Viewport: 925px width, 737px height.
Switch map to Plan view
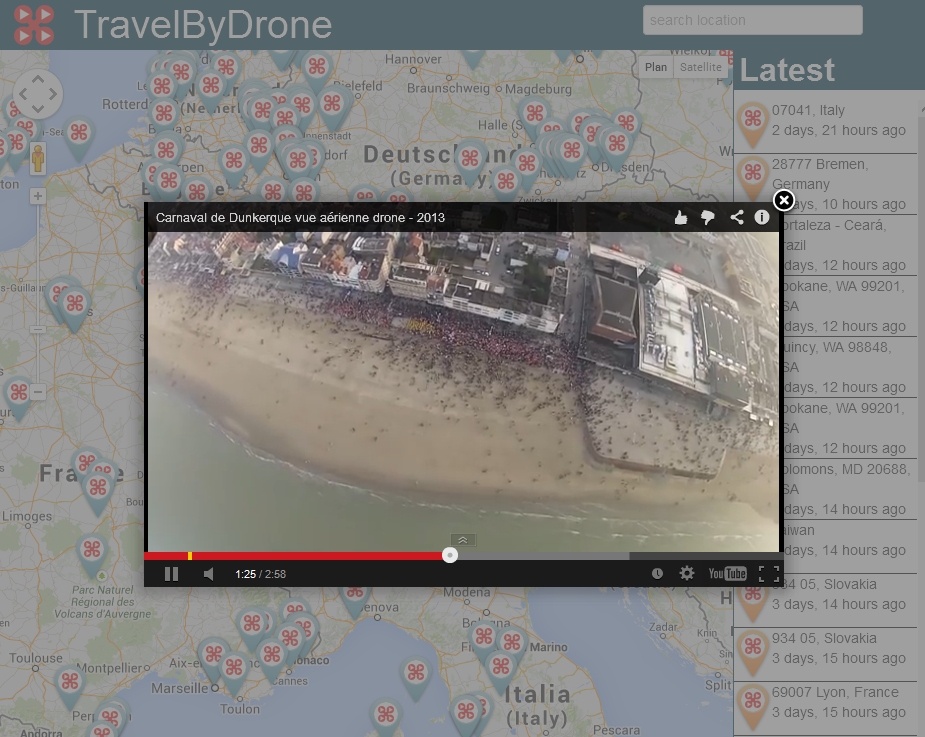[655, 67]
